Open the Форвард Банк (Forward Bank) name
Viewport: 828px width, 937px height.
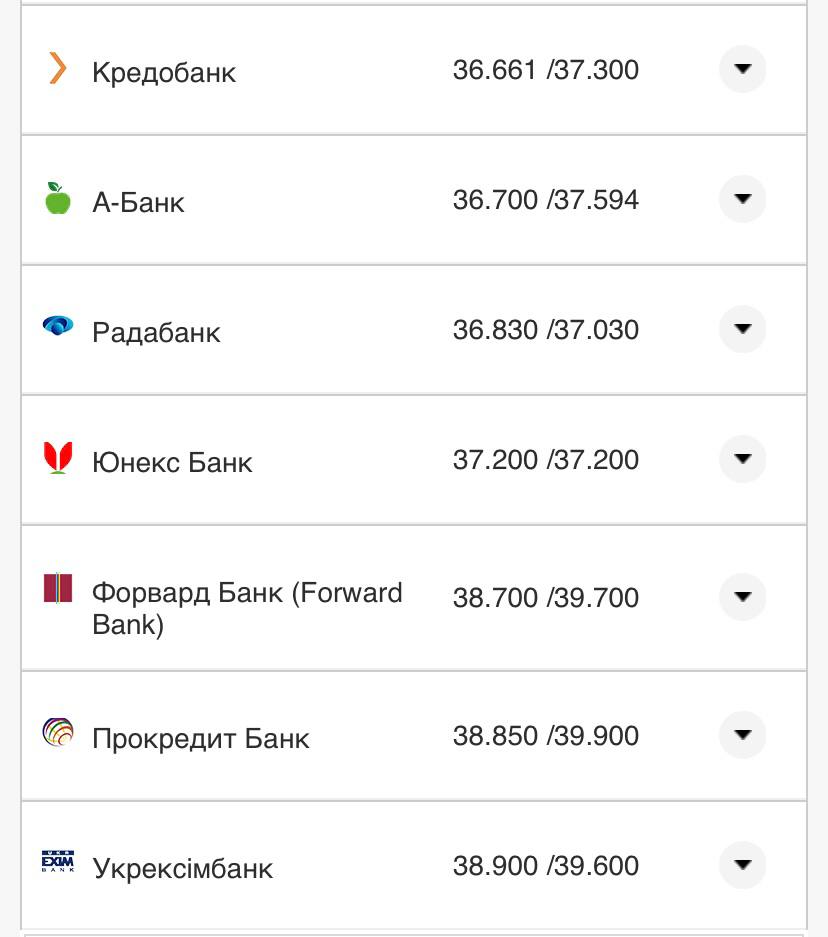click(246, 608)
